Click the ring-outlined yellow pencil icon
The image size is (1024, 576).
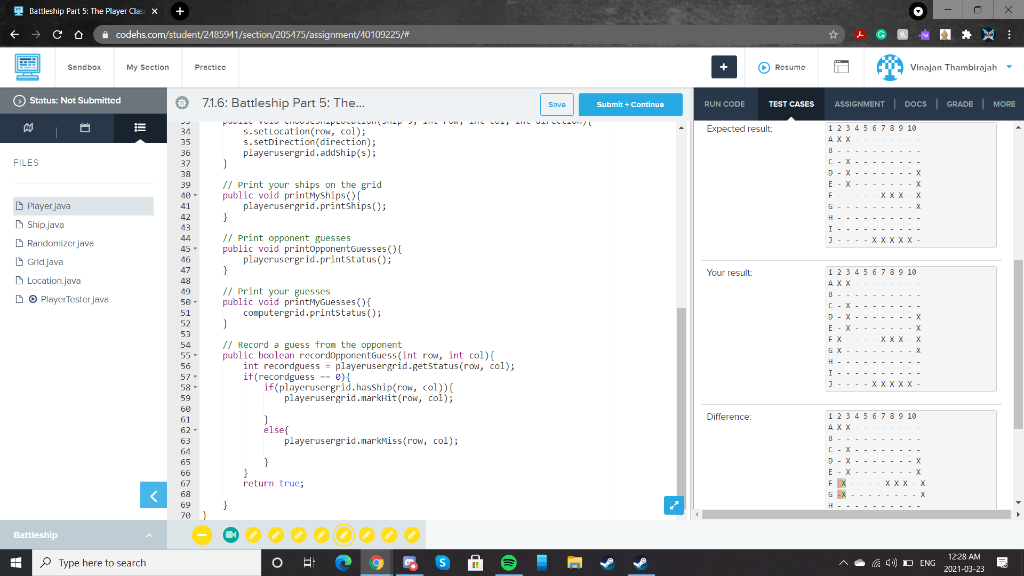click(x=344, y=535)
